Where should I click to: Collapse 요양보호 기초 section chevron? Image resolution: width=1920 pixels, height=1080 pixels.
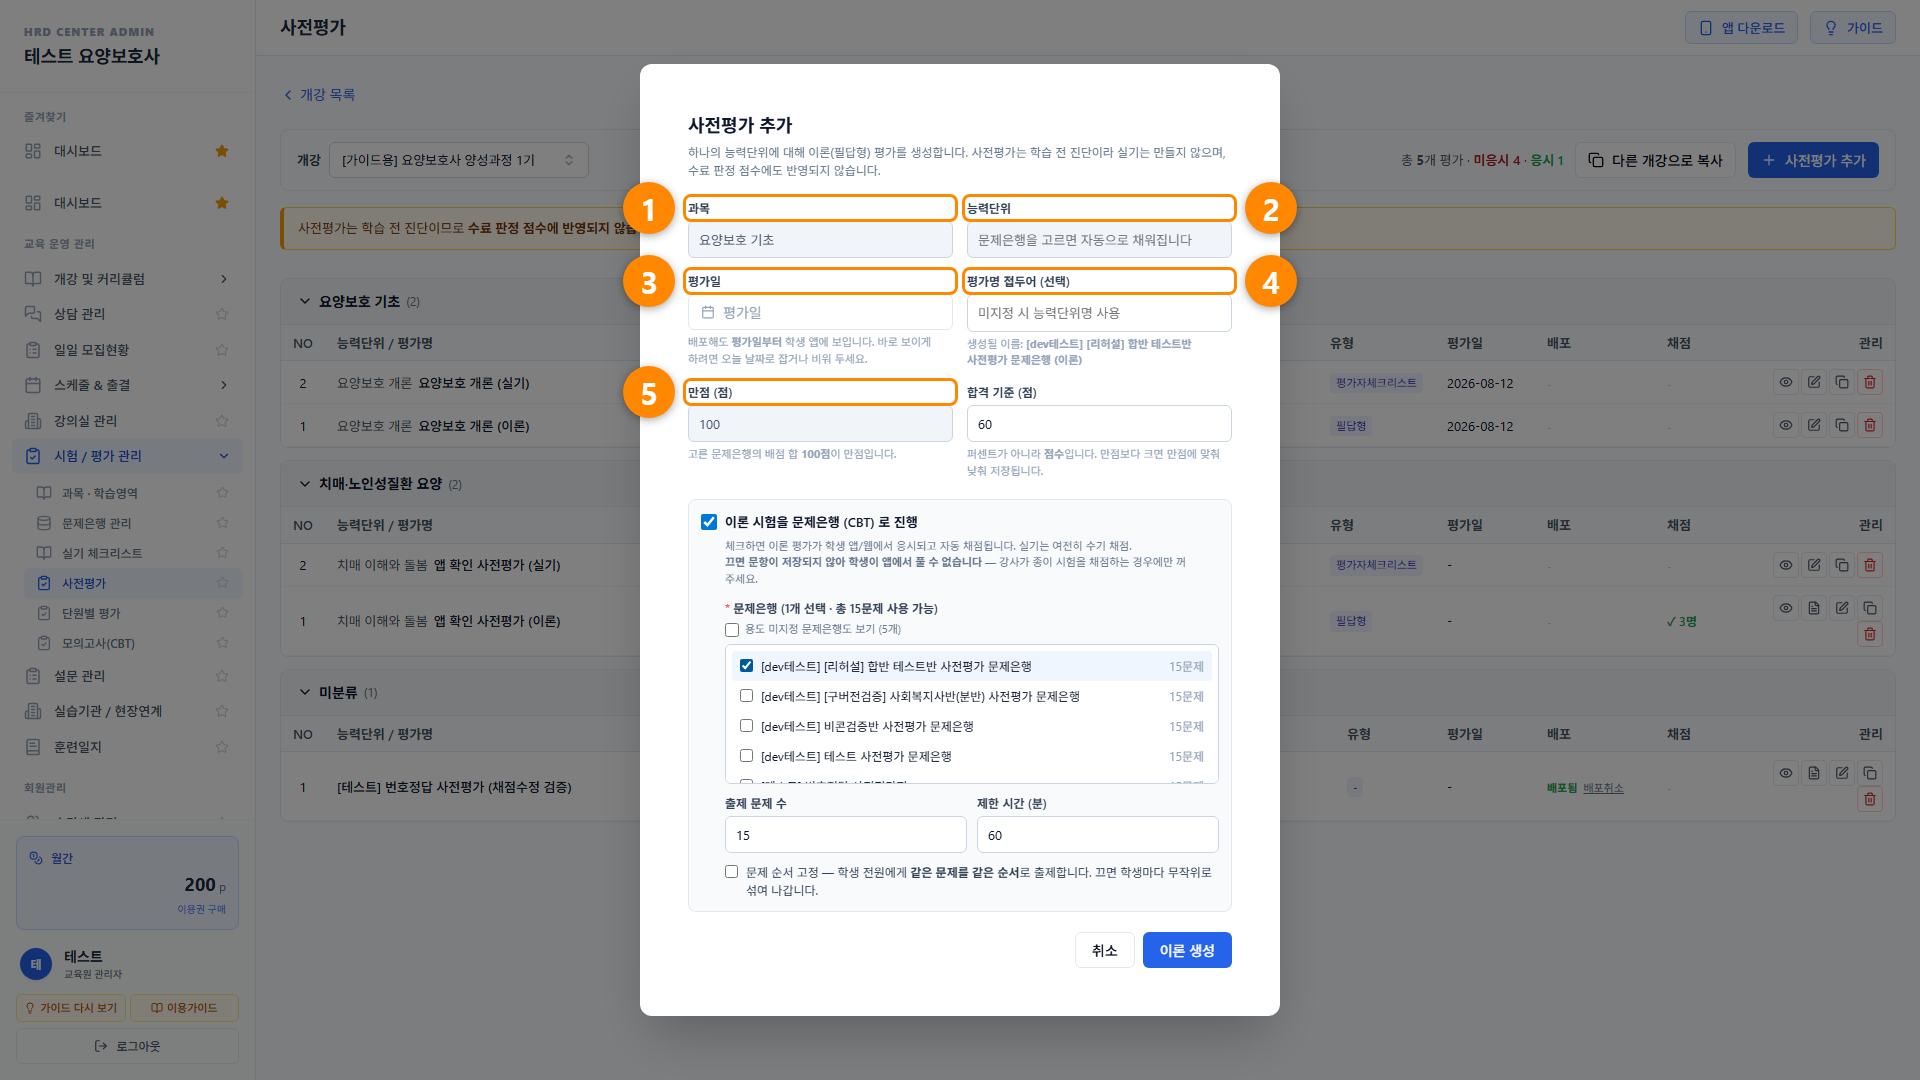point(305,301)
